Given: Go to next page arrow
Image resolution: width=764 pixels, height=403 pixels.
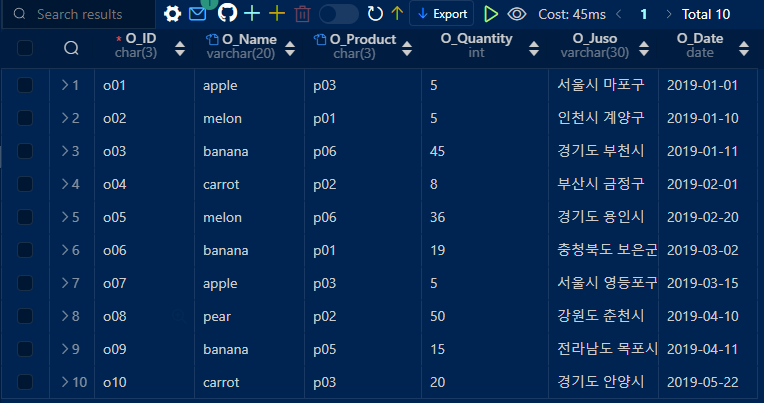Looking at the screenshot, I should [x=668, y=14].
